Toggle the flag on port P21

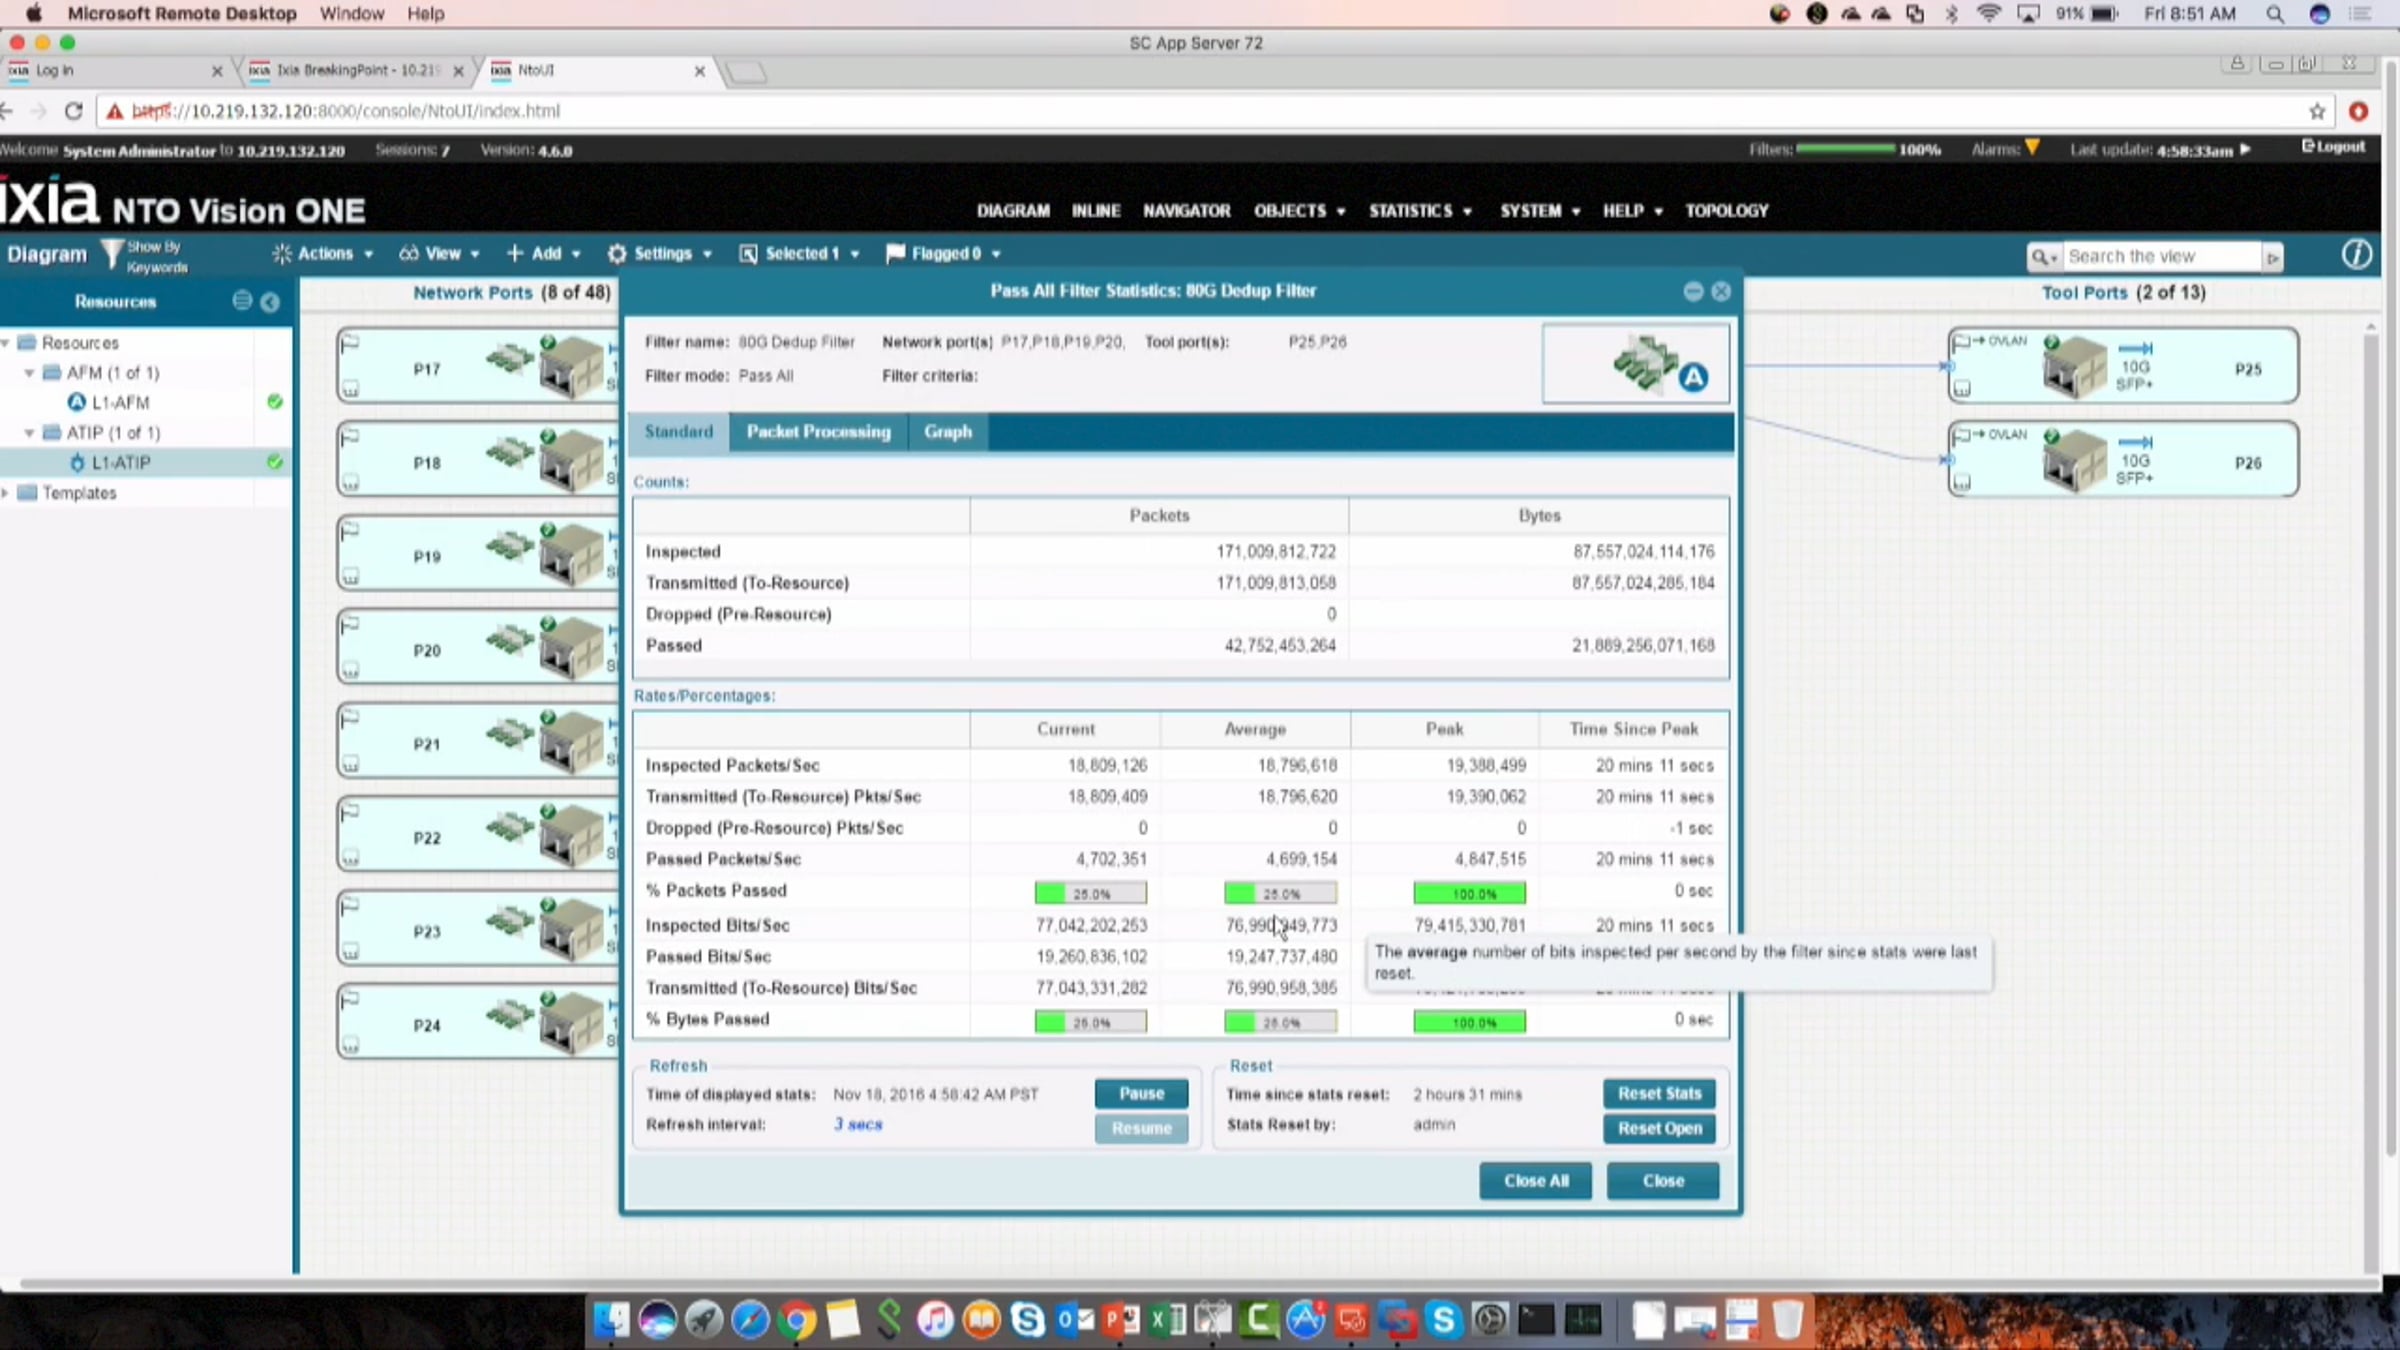350,720
